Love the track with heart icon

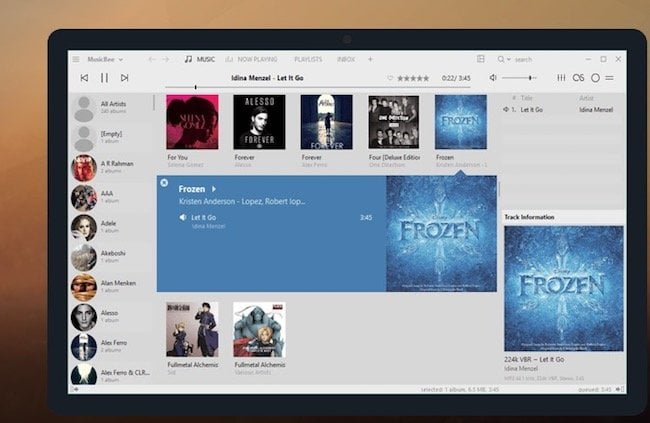pyautogui.click(x=390, y=78)
